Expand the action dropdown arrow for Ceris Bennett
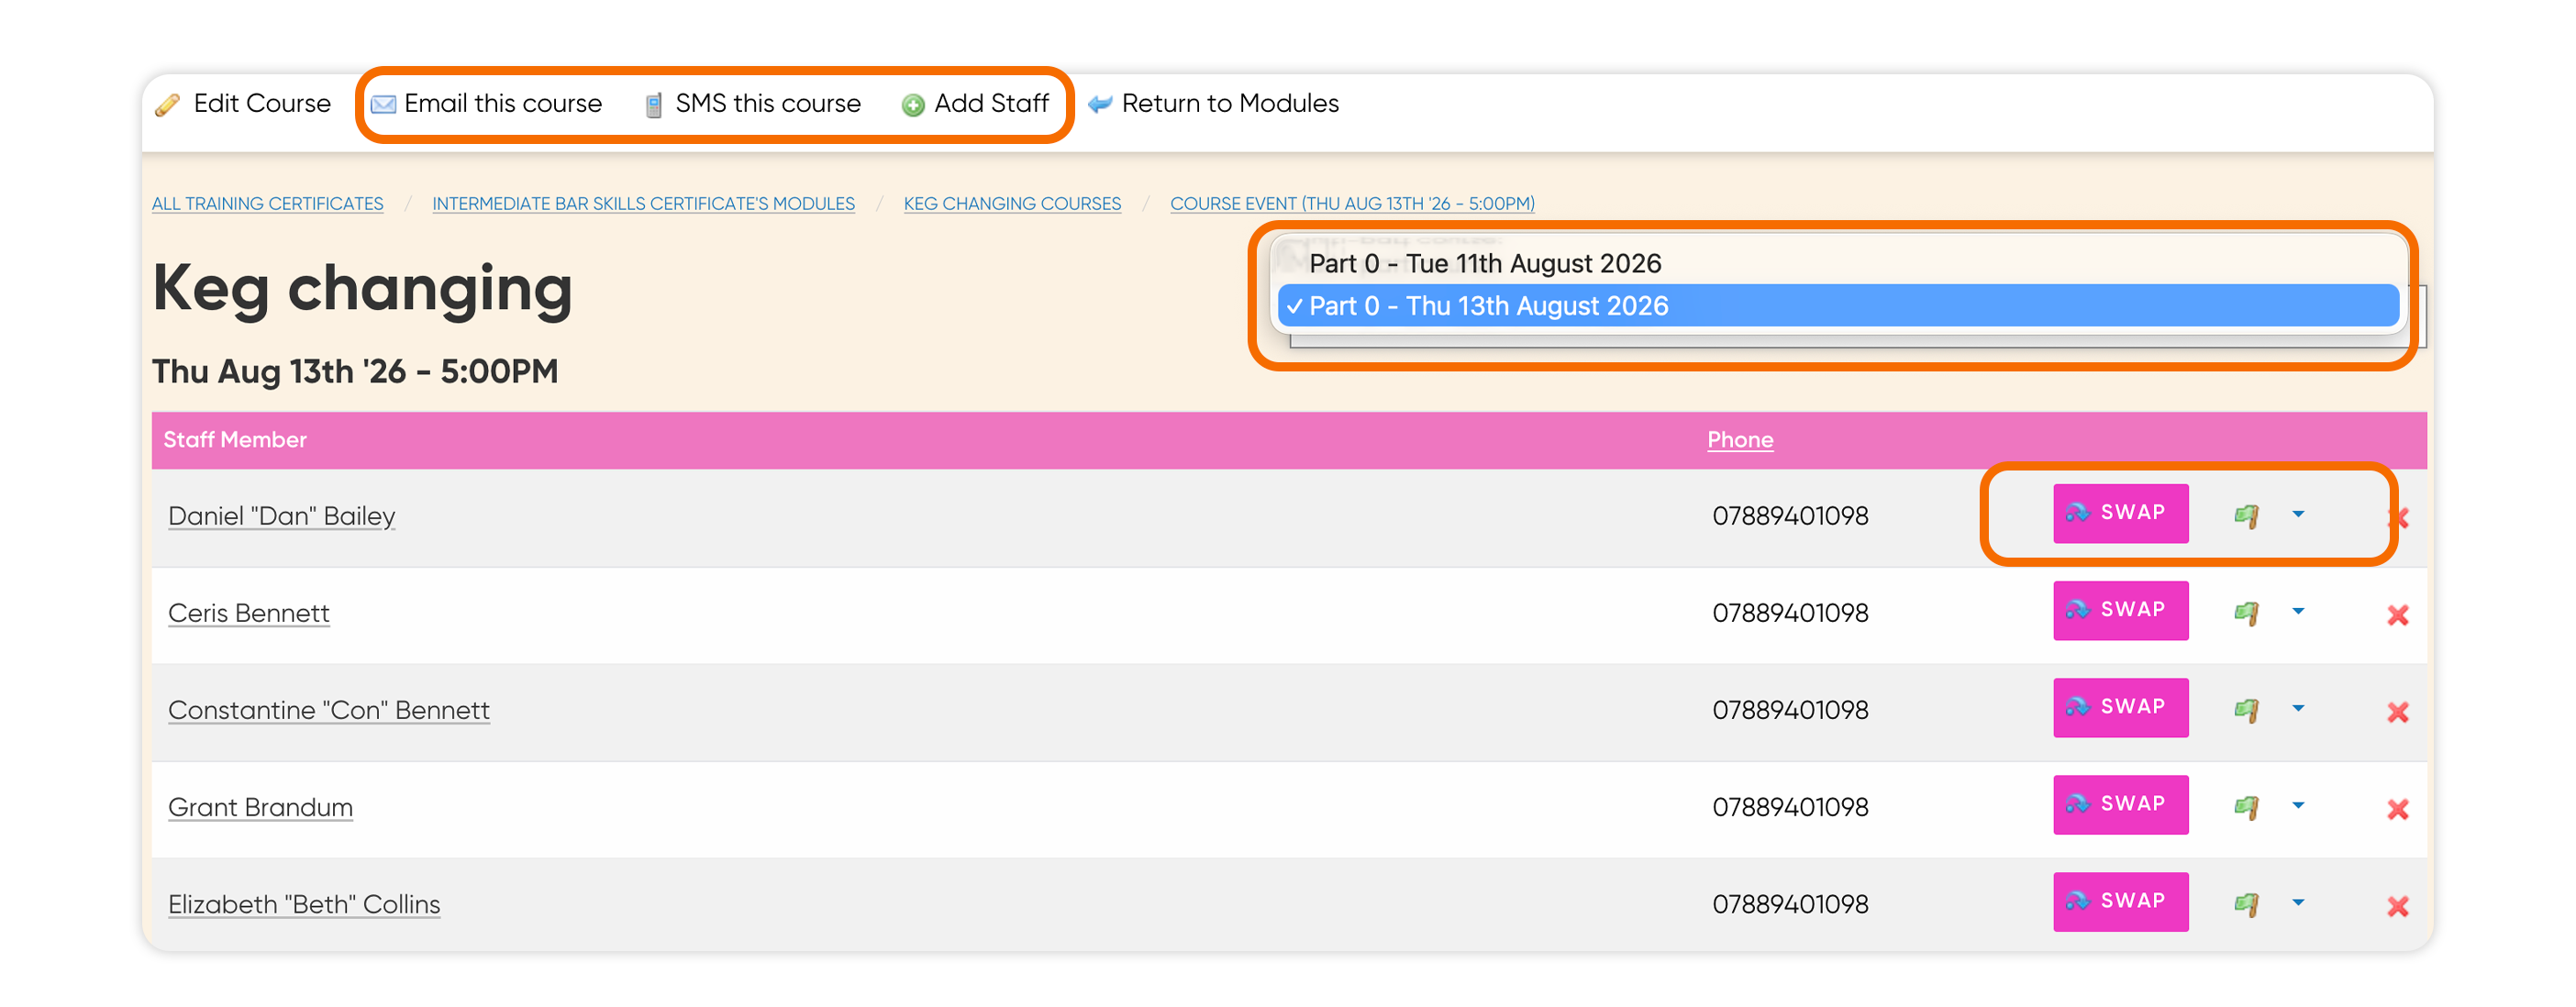This screenshot has width=2576, height=1007. pos(2298,611)
